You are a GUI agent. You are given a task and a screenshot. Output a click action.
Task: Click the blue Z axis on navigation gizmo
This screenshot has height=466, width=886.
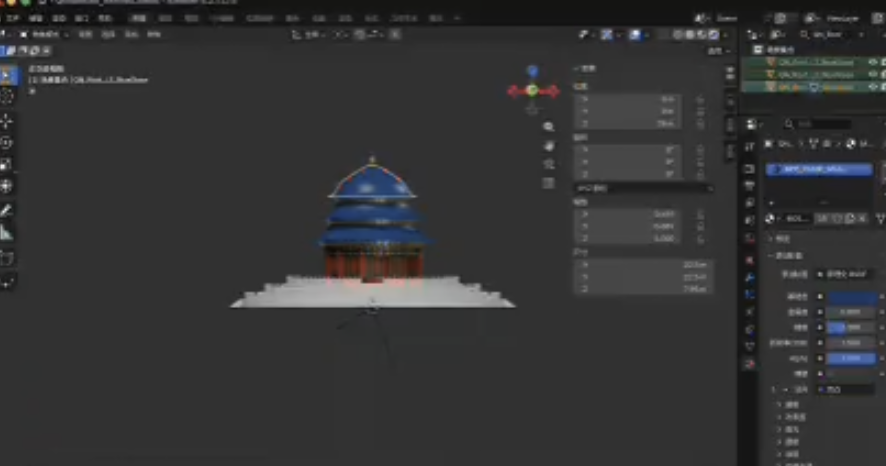click(x=532, y=71)
